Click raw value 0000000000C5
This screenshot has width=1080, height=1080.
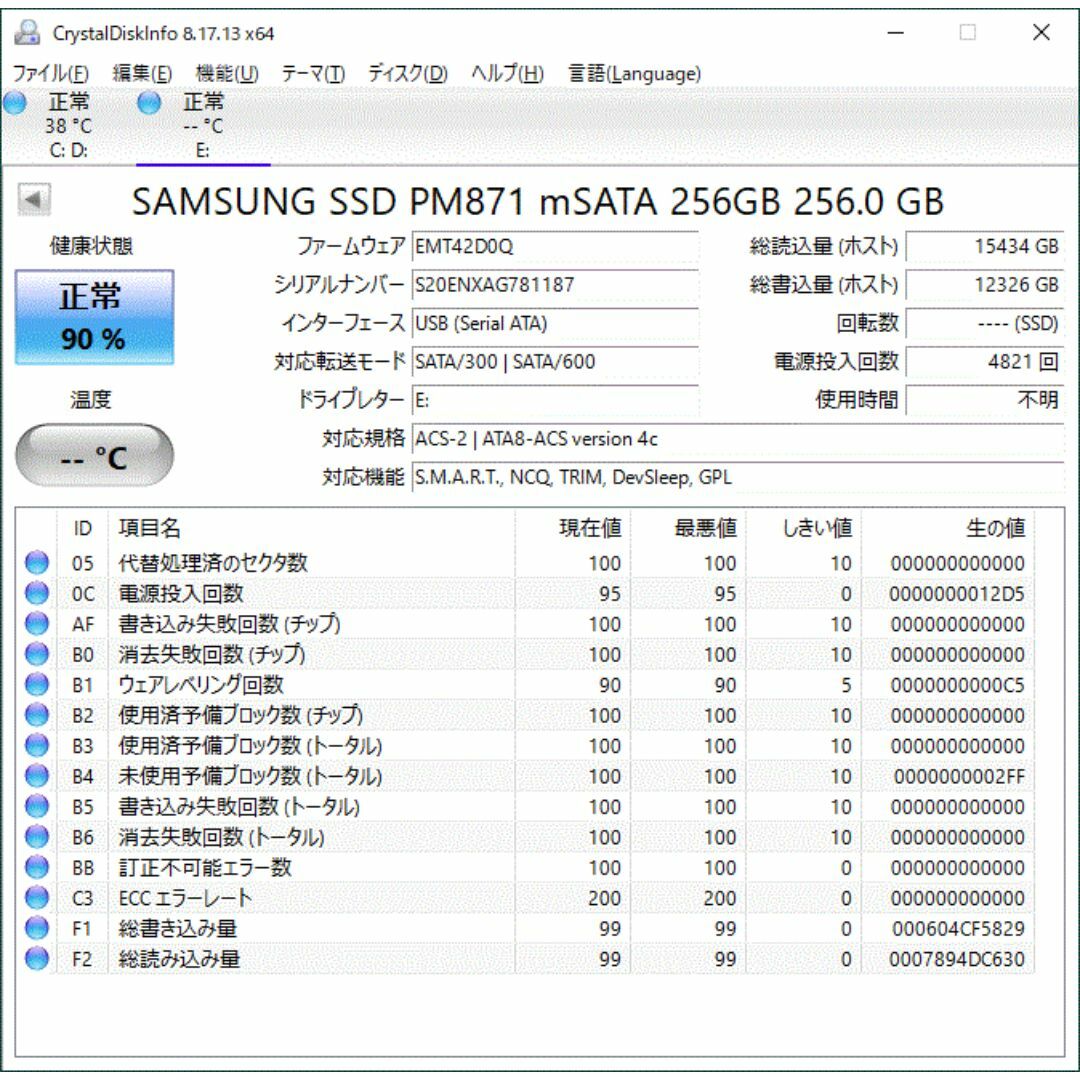pos(957,685)
